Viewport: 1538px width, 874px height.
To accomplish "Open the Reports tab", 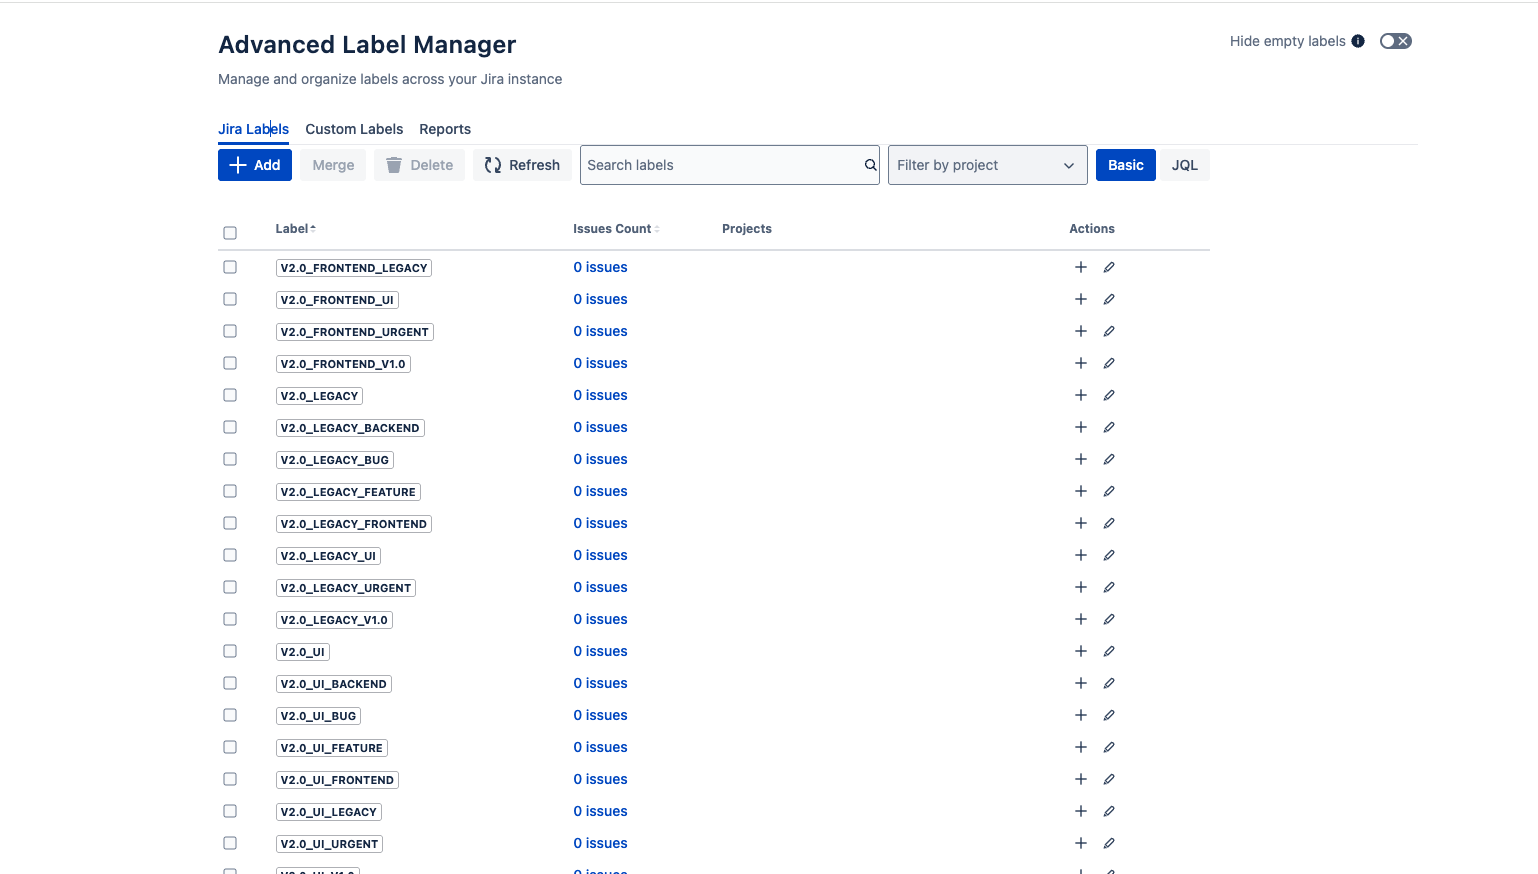I will pyautogui.click(x=445, y=129).
